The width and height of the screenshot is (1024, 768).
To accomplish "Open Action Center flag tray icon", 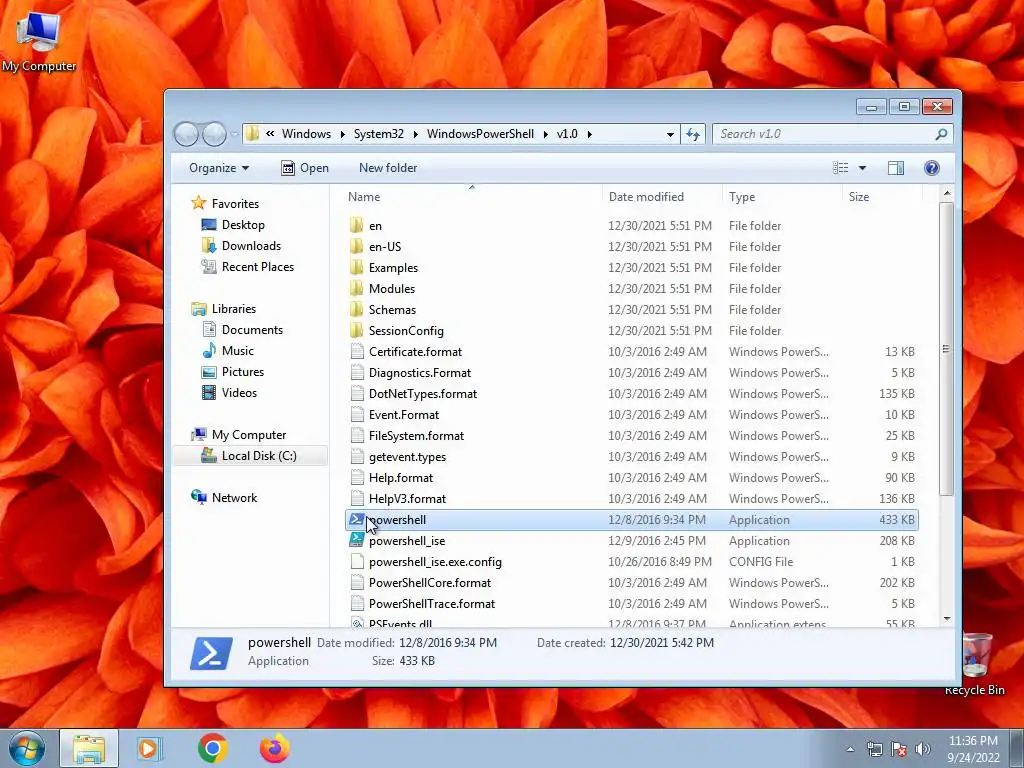I will [899, 748].
